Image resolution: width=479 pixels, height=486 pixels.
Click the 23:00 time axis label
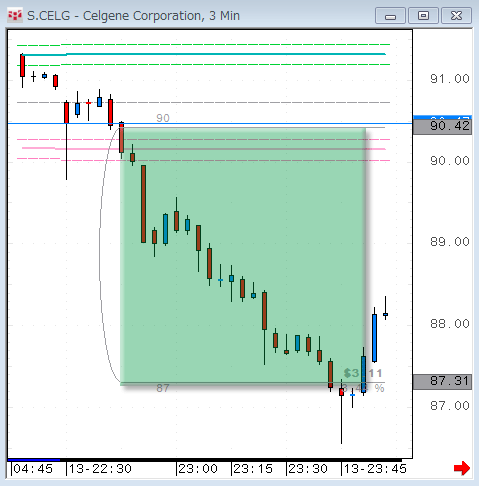pos(198,469)
